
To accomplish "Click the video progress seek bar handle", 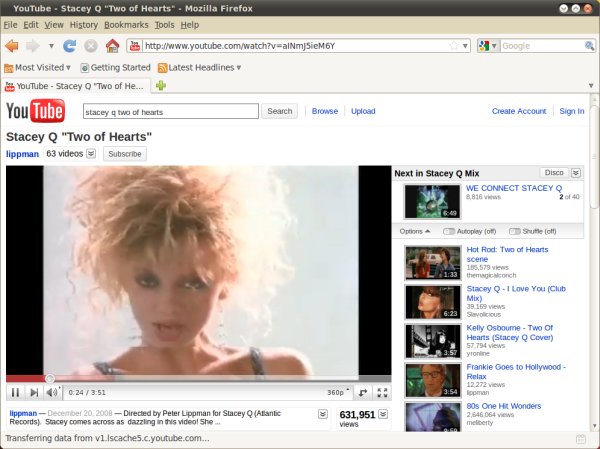I will (49, 379).
